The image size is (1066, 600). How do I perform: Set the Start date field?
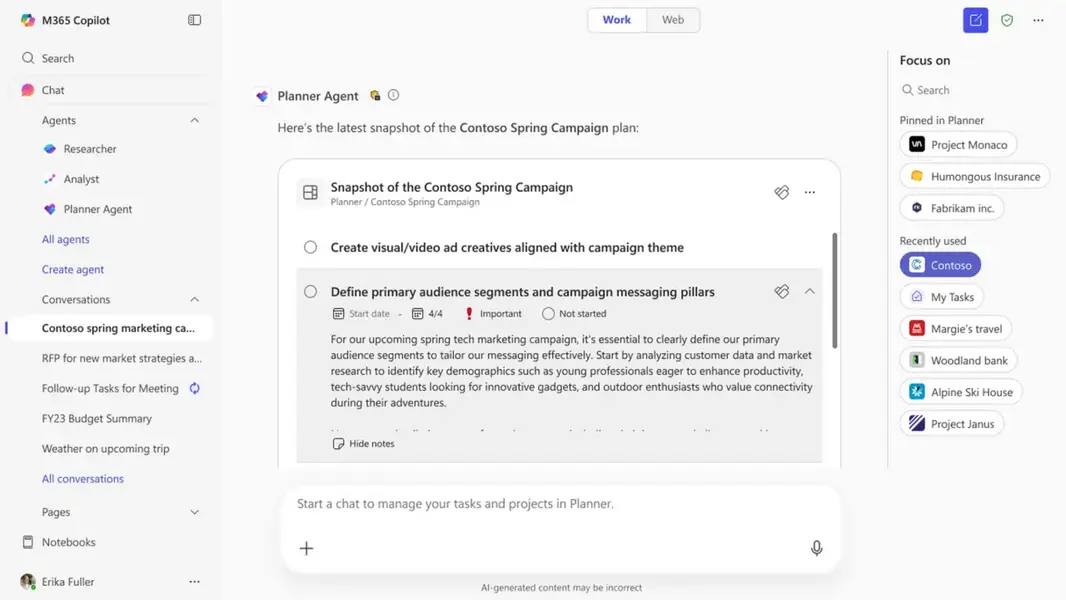pos(361,314)
